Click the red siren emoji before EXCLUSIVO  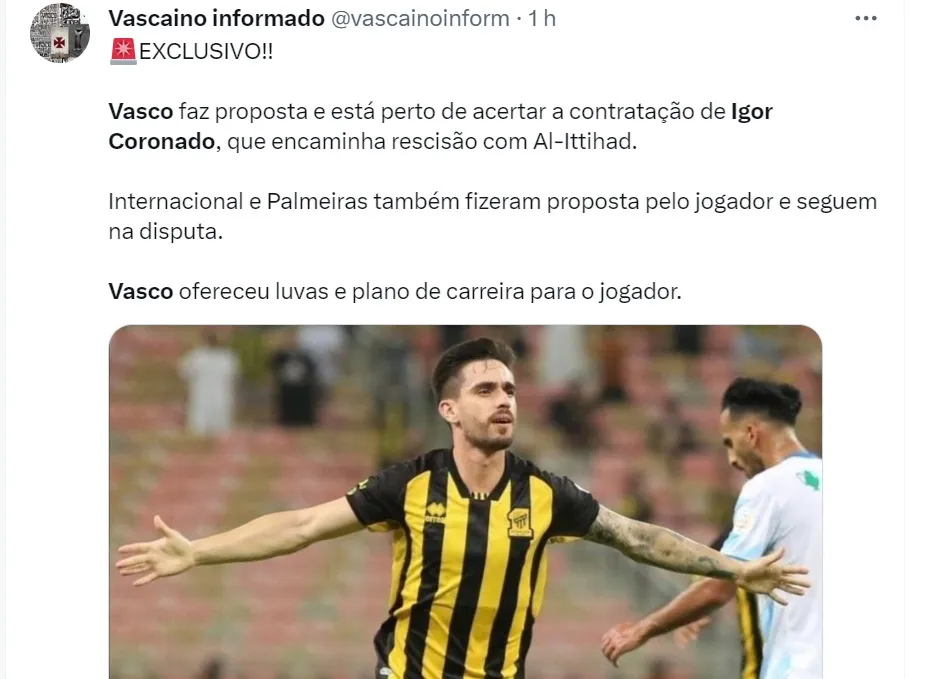tap(123, 51)
